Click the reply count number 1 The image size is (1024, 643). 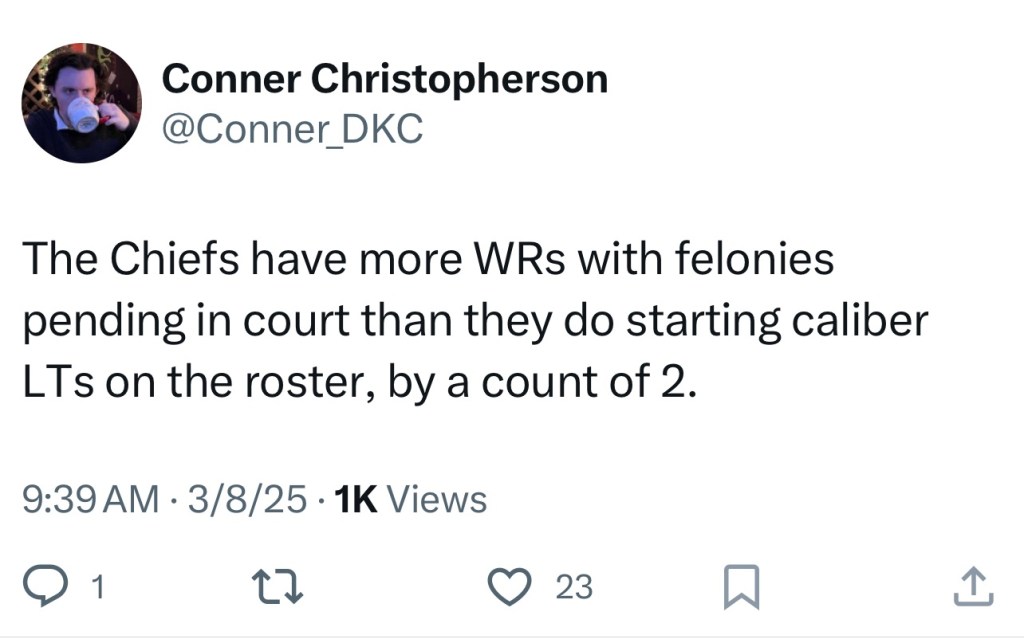click(x=97, y=588)
